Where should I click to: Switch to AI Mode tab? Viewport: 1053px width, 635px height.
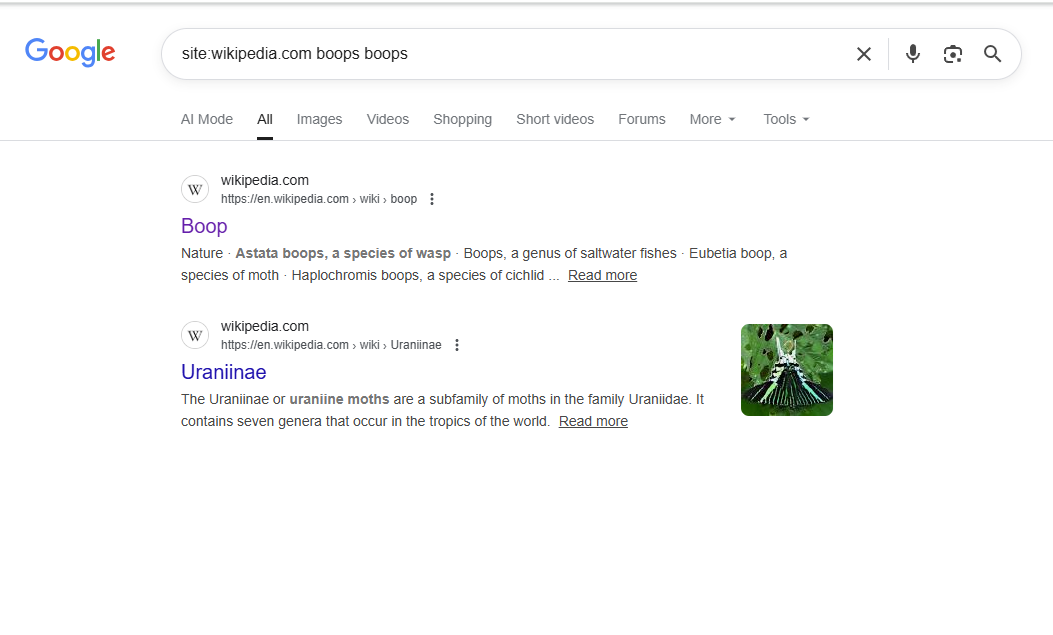click(207, 119)
